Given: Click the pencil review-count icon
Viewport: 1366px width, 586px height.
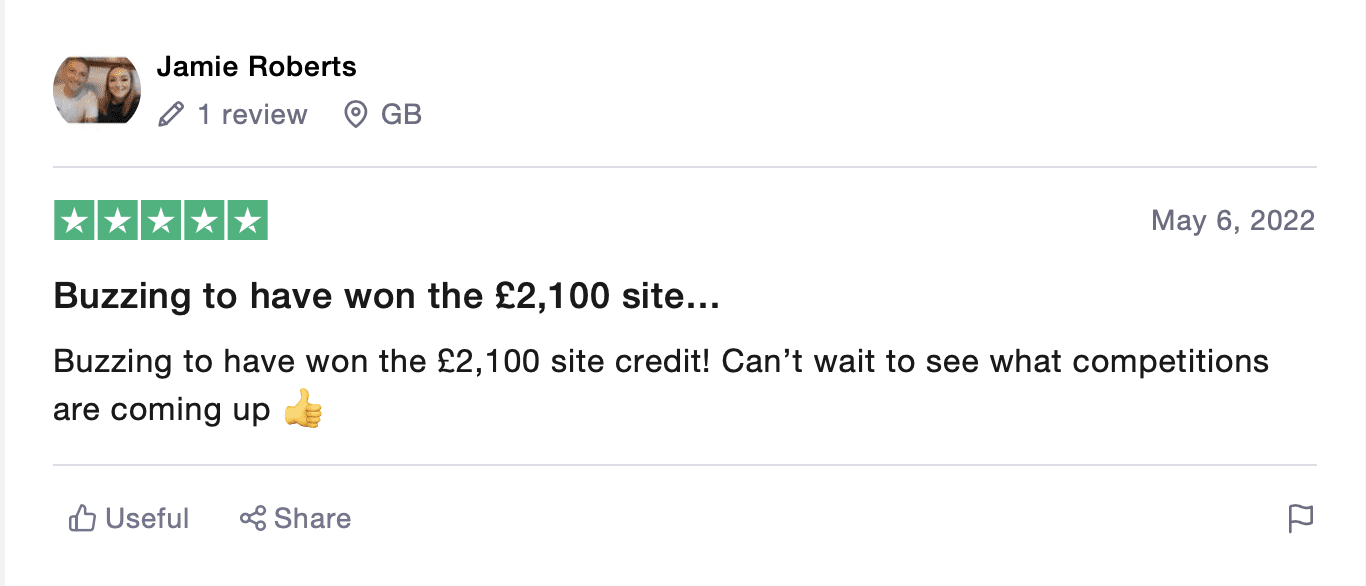Looking at the screenshot, I should click(171, 115).
